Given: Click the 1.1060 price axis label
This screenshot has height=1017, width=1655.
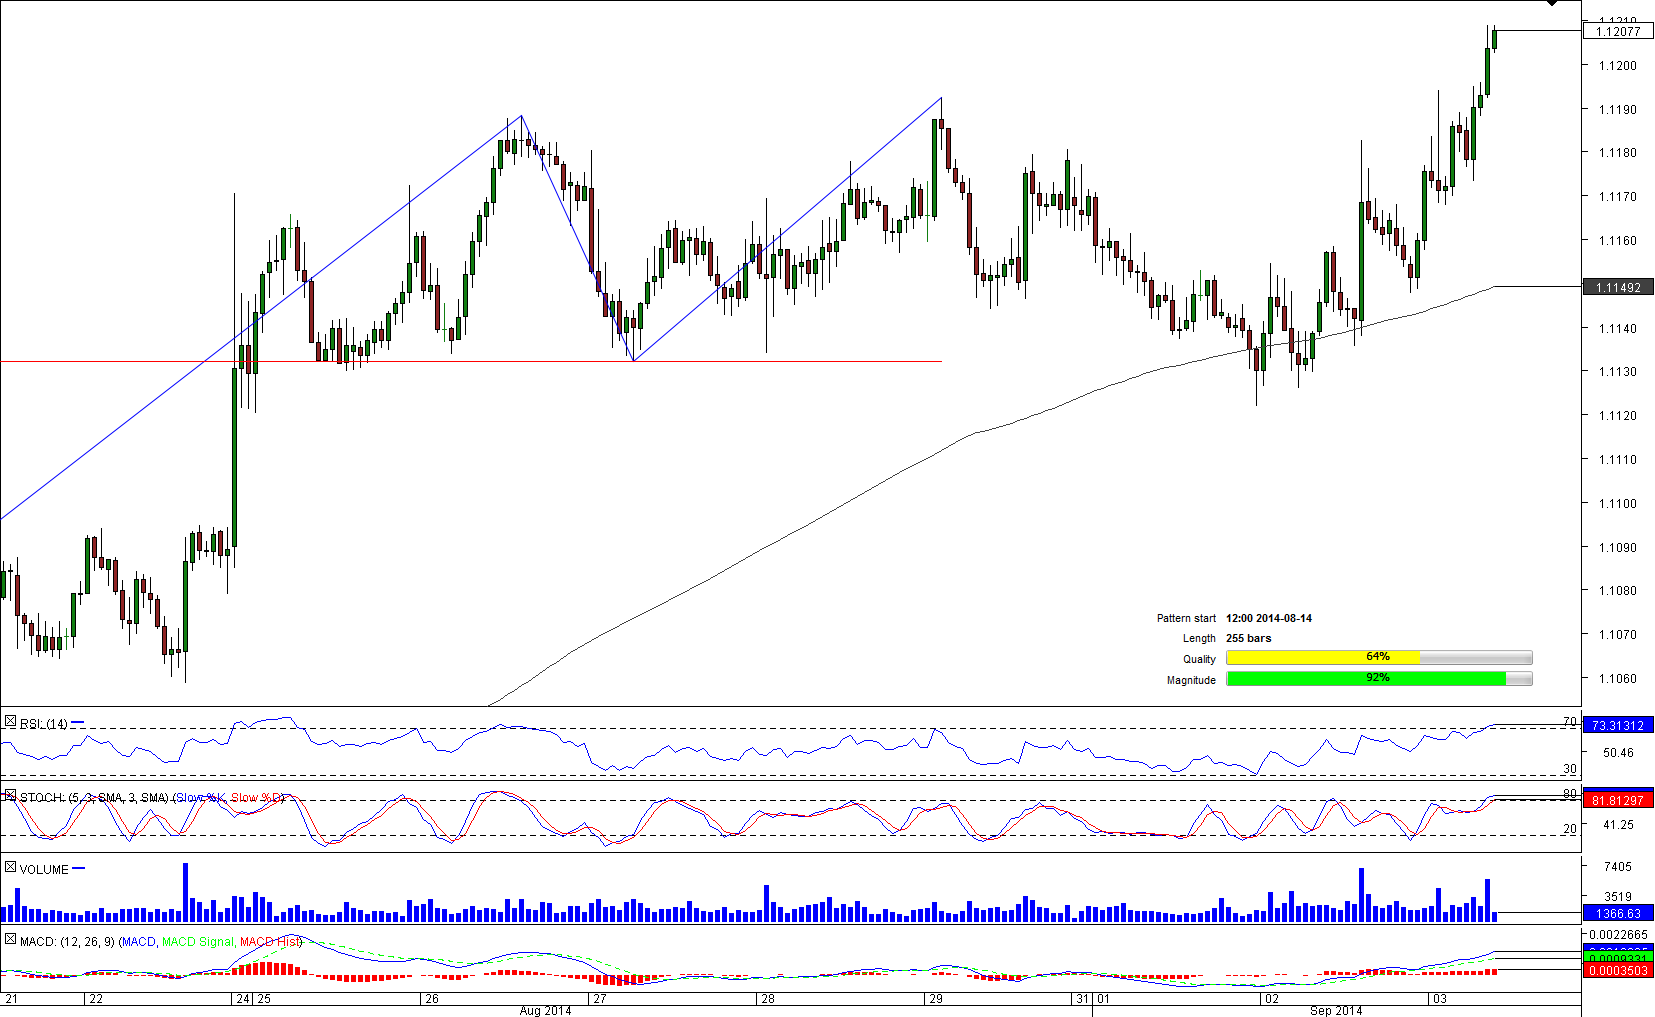Looking at the screenshot, I should [1617, 678].
